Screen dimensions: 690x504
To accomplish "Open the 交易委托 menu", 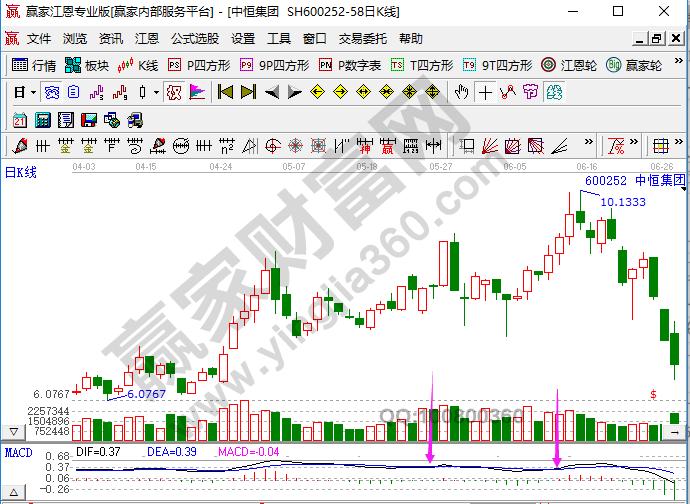I will [x=362, y=39].
